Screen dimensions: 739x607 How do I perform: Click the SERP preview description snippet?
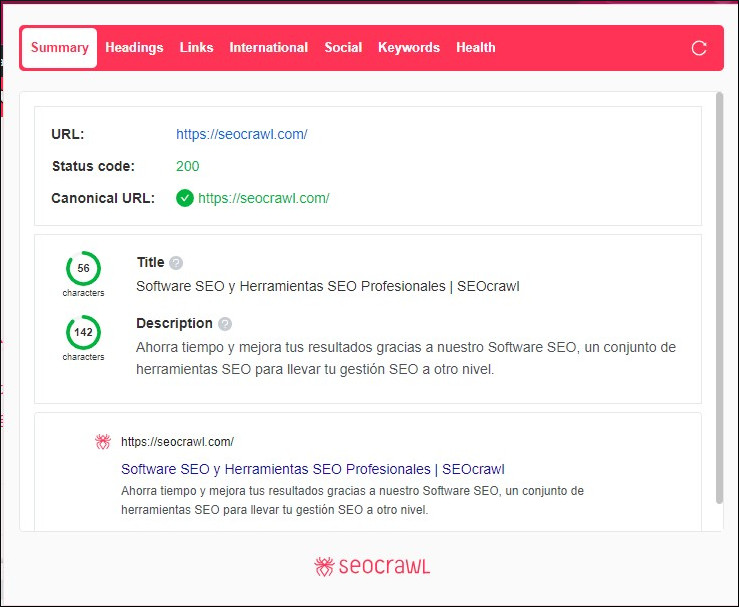(x=353, y=500)
